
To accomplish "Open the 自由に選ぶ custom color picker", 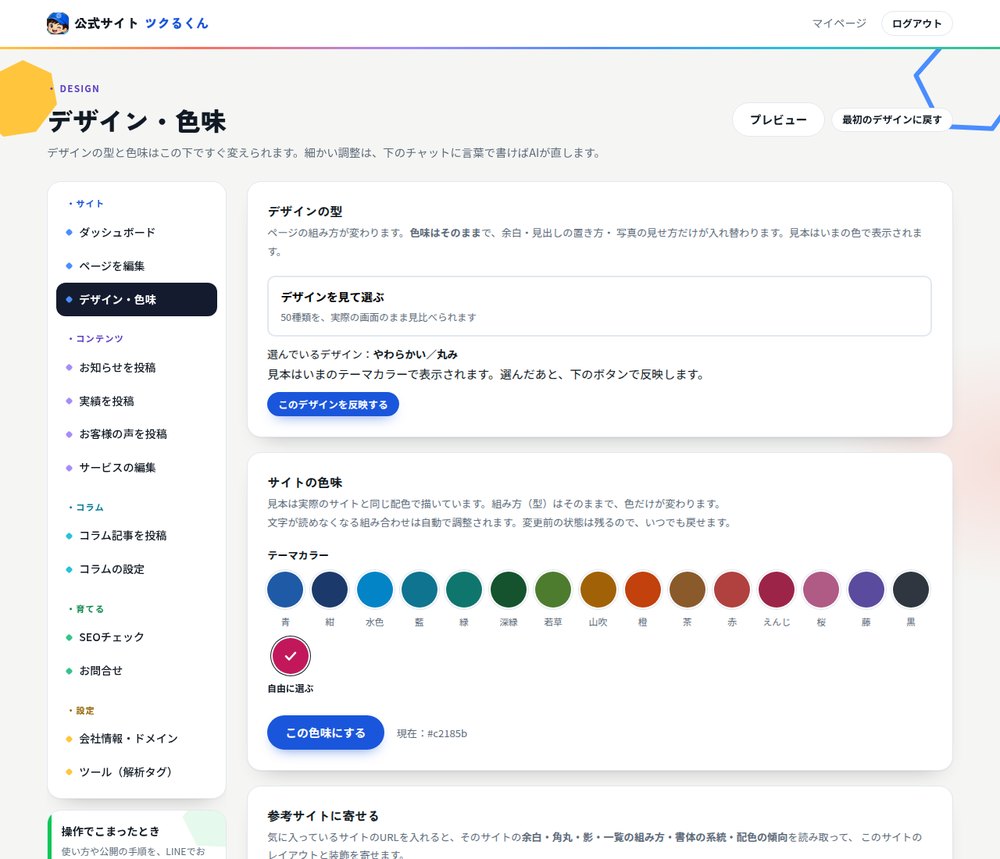I will pyautogui.click(x=290, y=656).
